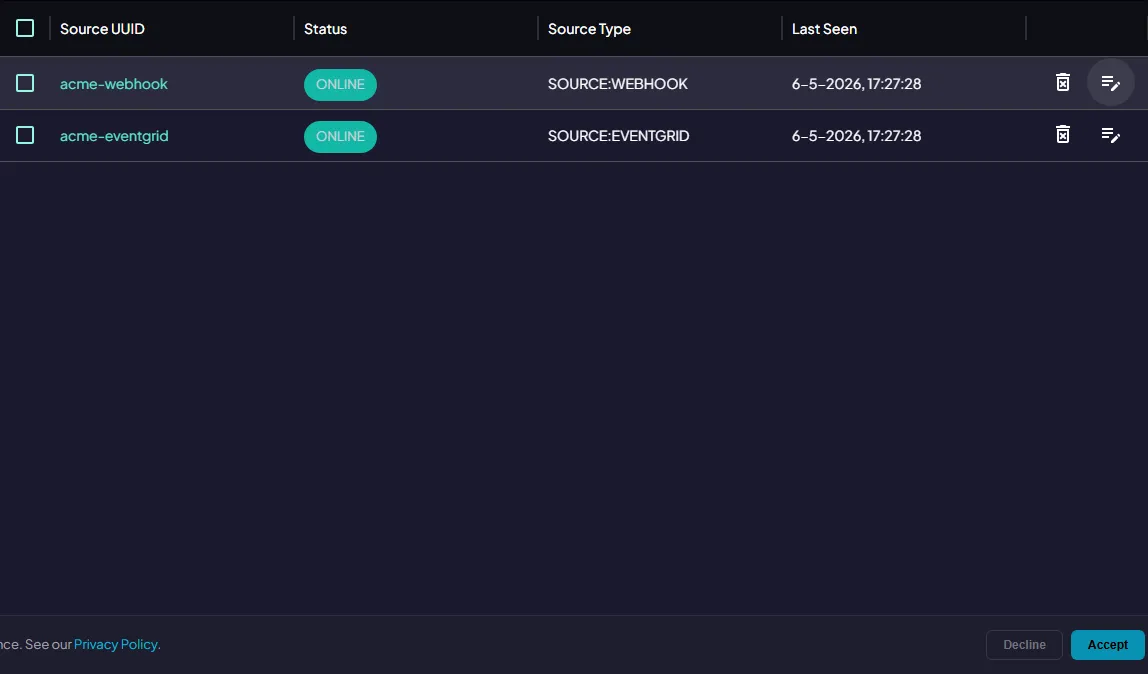Viewport: 1148px width, 674px height.
Task: Delete the acme-webhook source
Action: 1062,83
